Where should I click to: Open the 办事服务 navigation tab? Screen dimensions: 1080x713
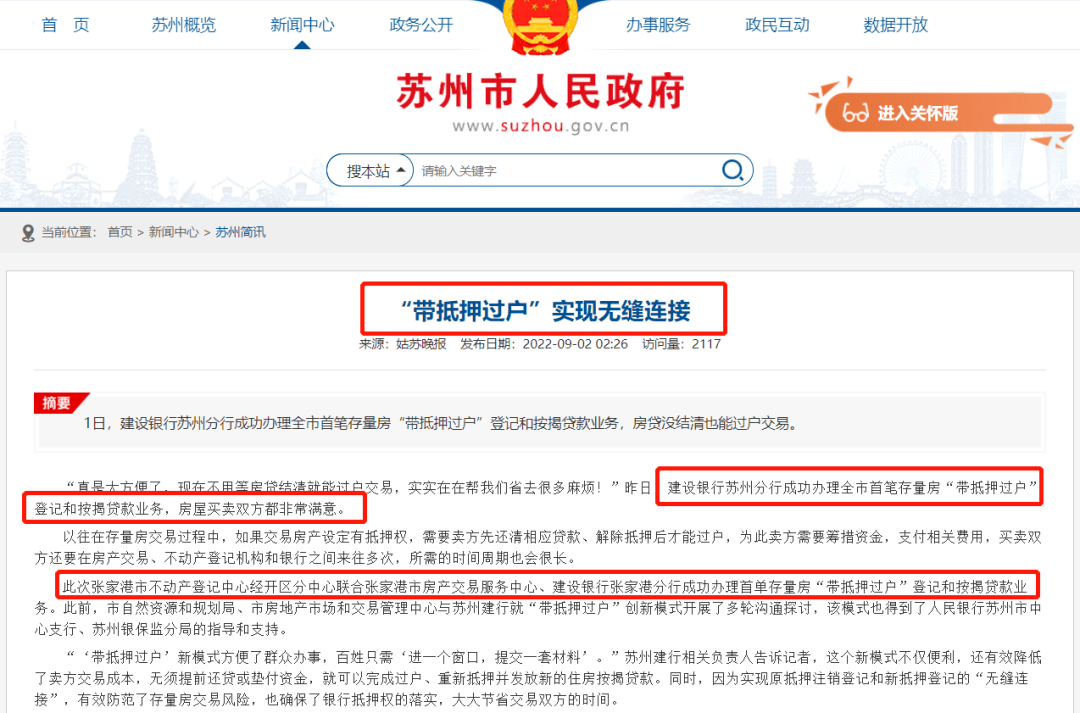[659, 24]
